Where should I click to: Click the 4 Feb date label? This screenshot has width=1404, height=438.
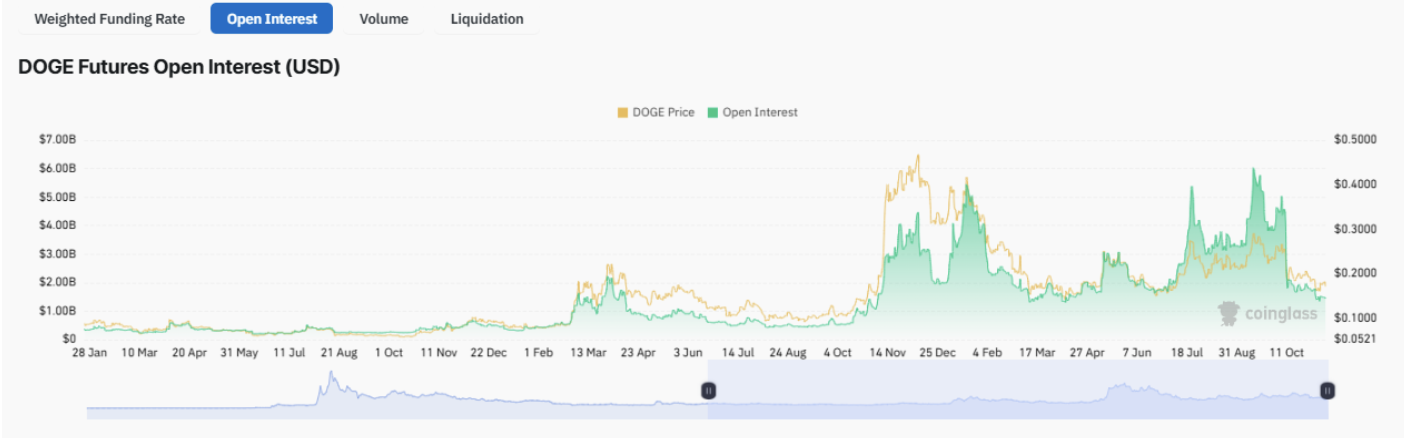[x=988, y=353]
